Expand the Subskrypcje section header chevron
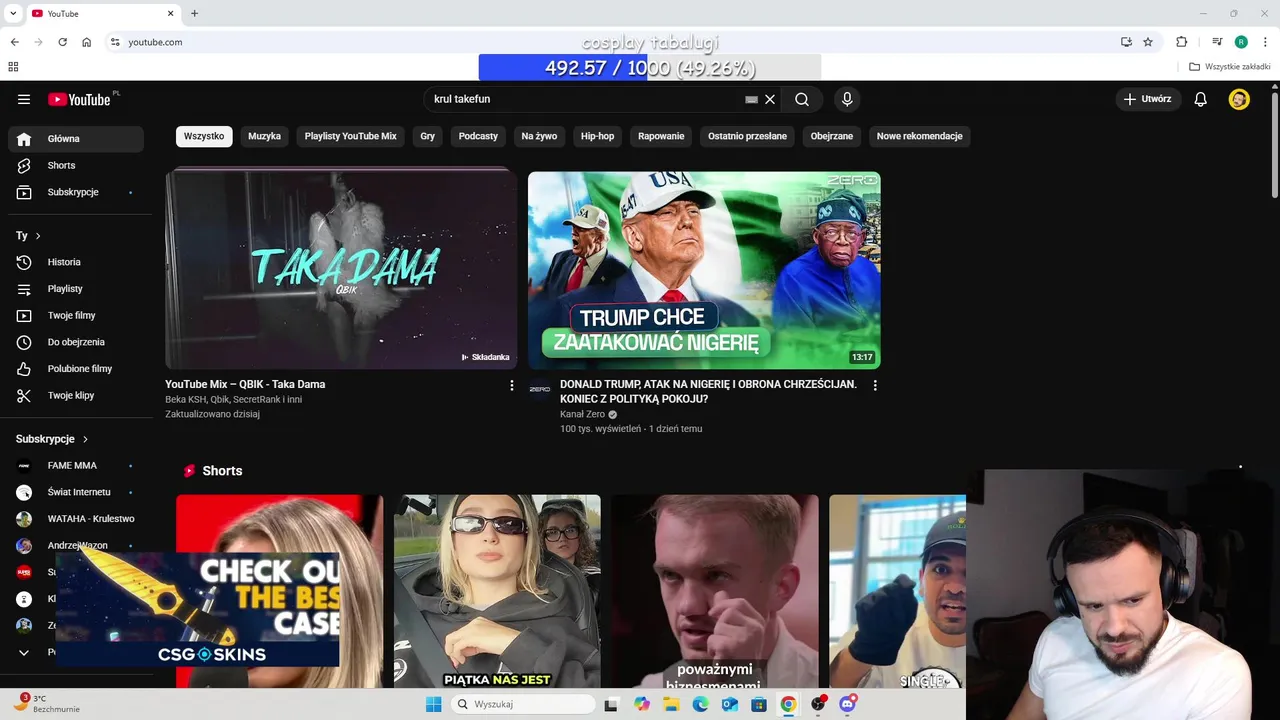This screenshot has height=720, width=1280. pyautogui.click(x=85, y=439)
